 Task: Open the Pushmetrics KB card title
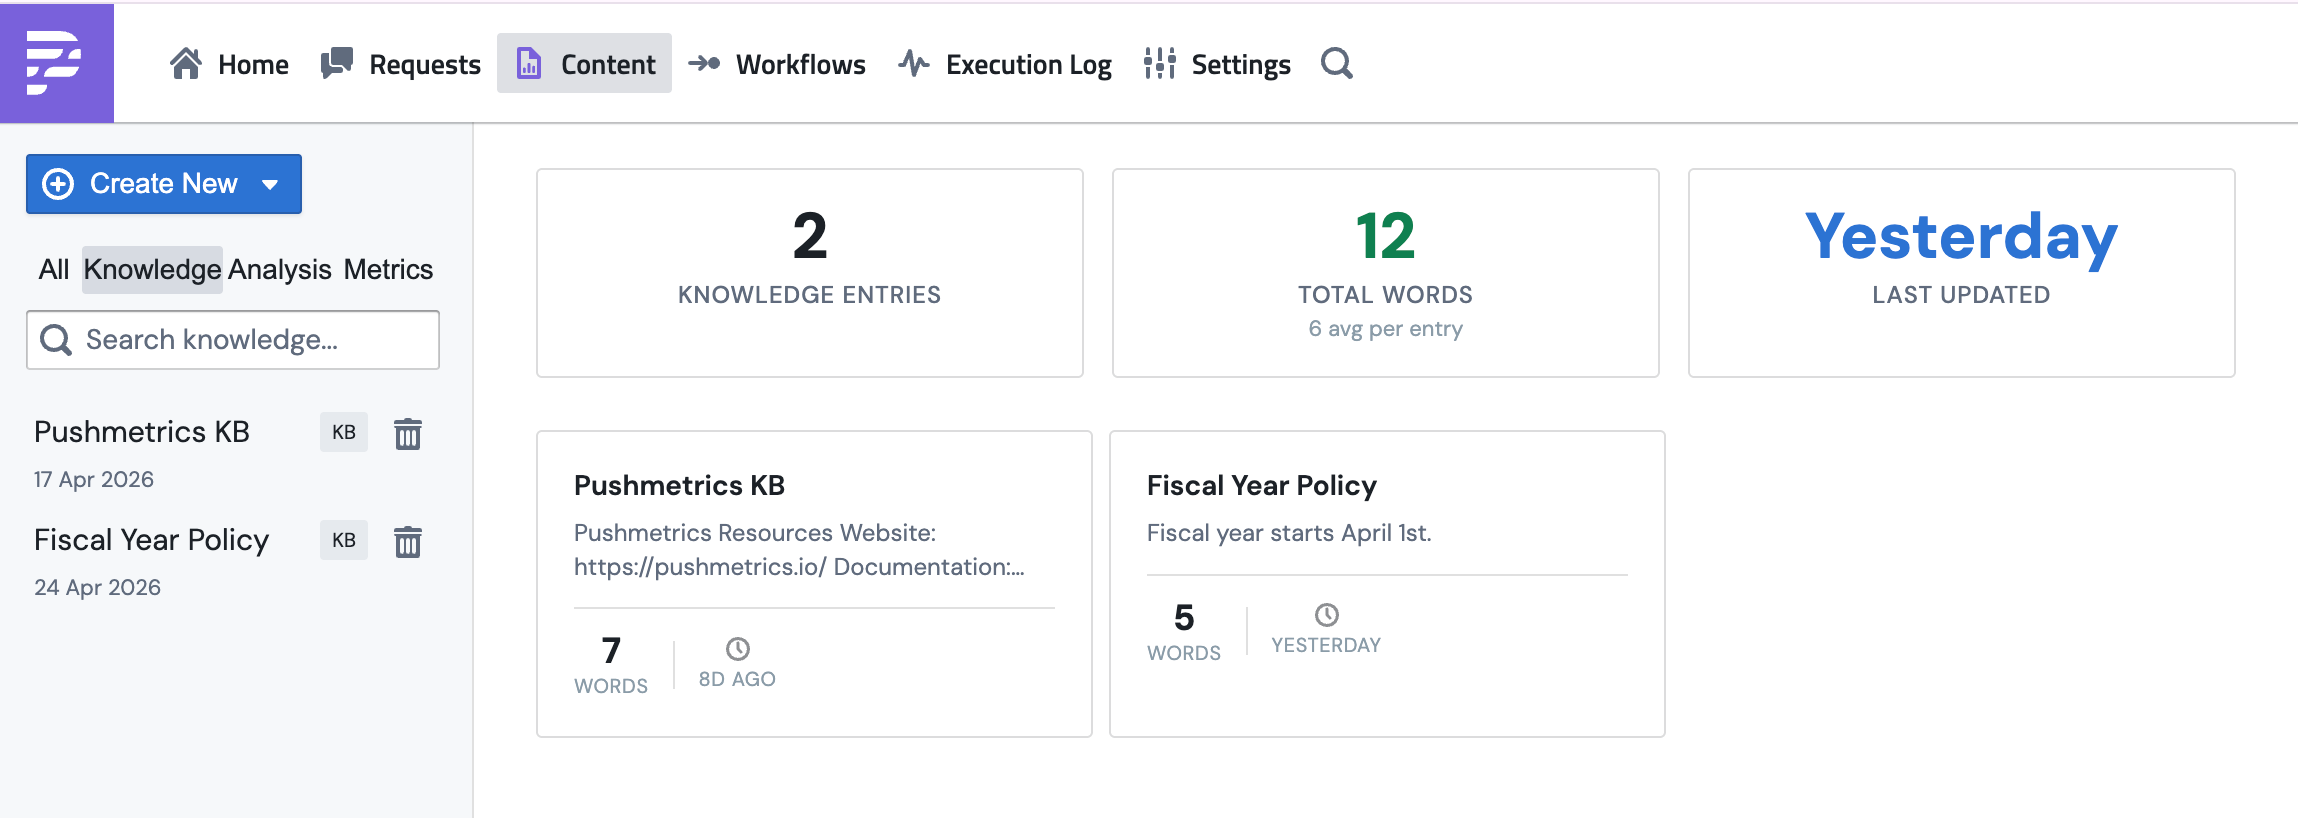[679, 486]
